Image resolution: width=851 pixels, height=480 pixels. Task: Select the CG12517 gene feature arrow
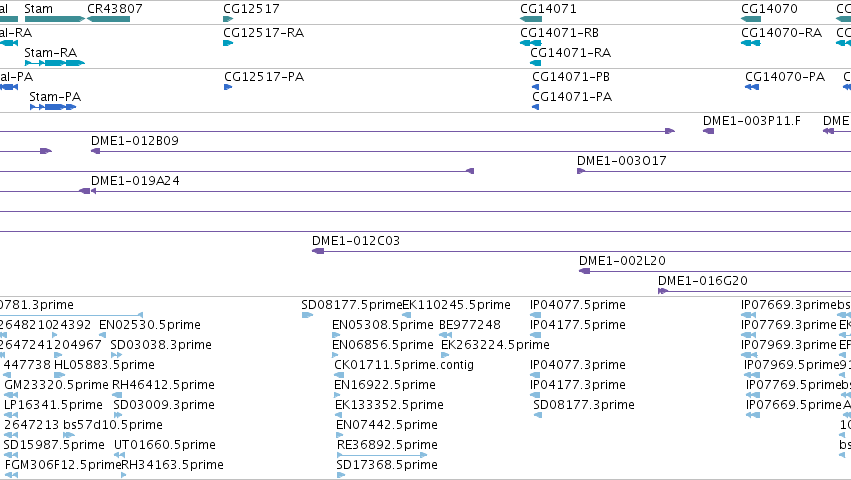pyautogui.click(x=228, y=19)
